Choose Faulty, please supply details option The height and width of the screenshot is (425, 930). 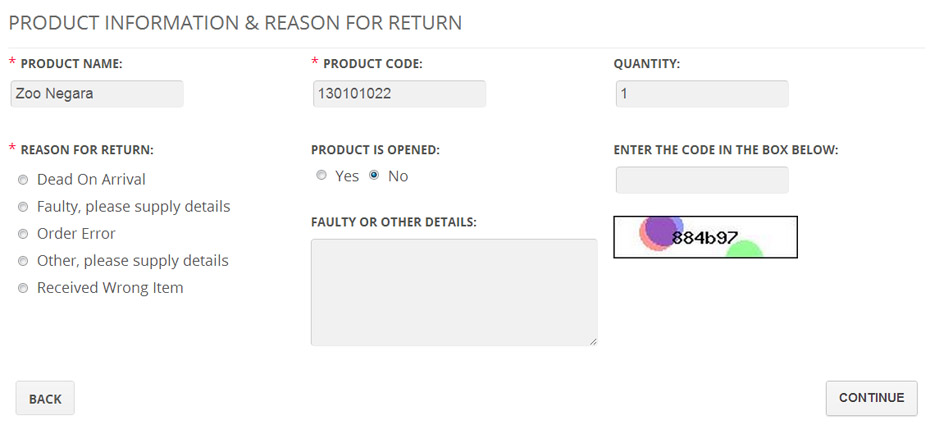[x=23, y=207]
